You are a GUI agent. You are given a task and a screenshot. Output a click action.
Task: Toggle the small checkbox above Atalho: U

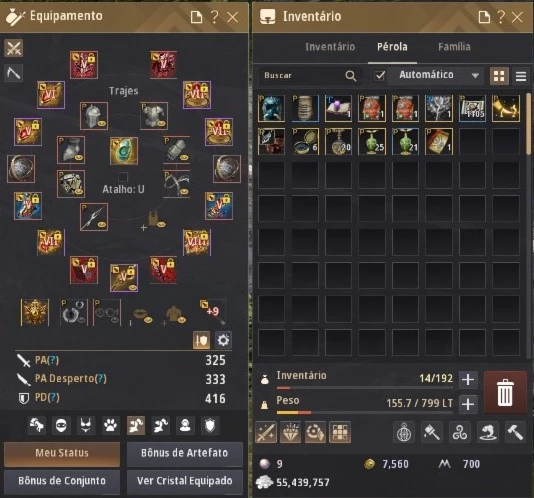pos(123,177)
